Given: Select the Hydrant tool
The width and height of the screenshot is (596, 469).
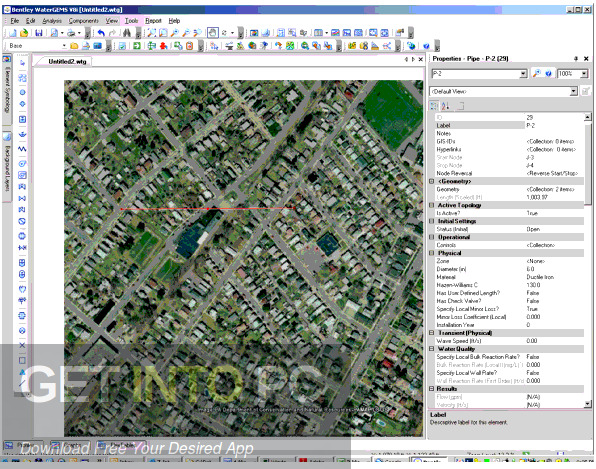Looking at the screenshot, I should tap(22, 104).
